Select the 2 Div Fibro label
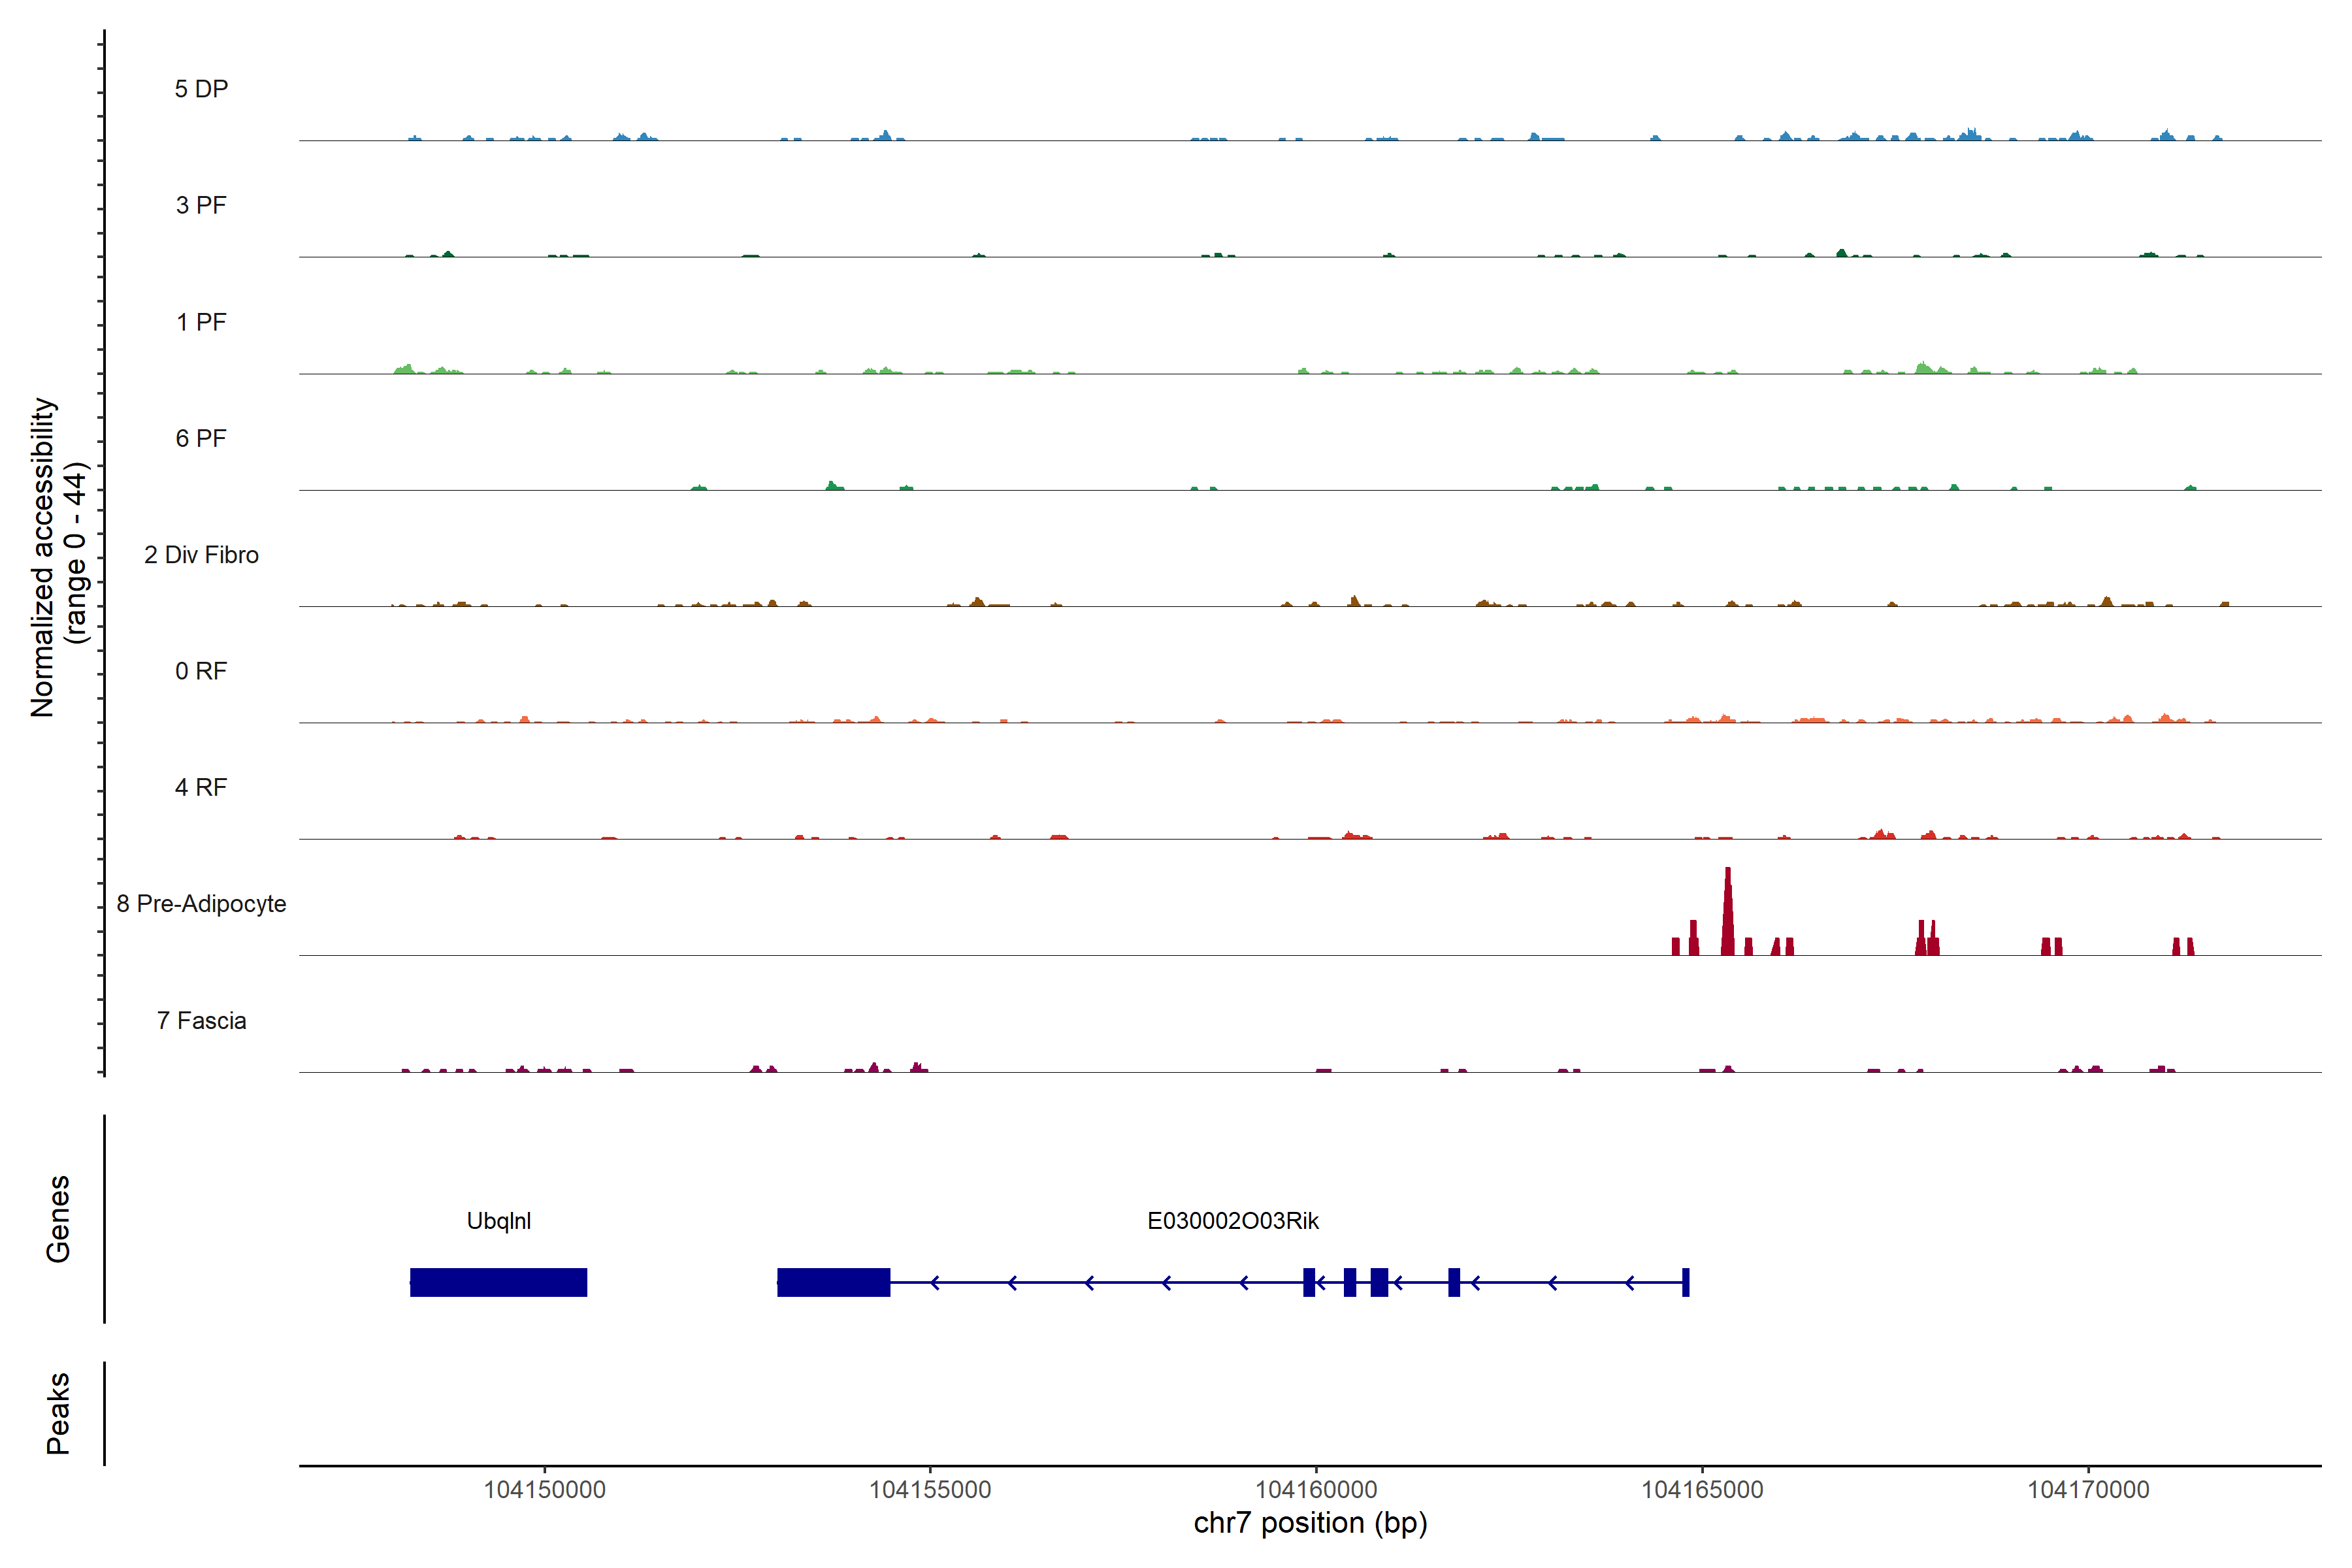 201,555
